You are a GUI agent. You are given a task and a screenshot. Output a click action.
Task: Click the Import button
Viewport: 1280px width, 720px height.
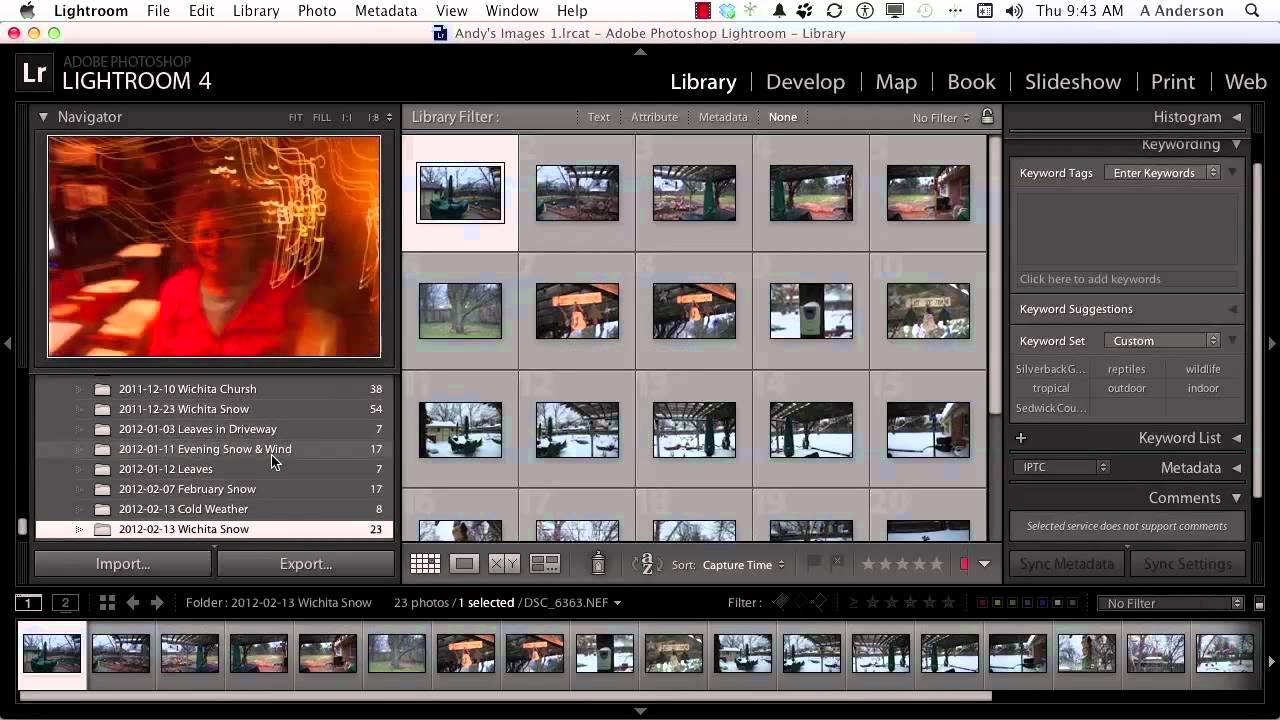point(122,563)
